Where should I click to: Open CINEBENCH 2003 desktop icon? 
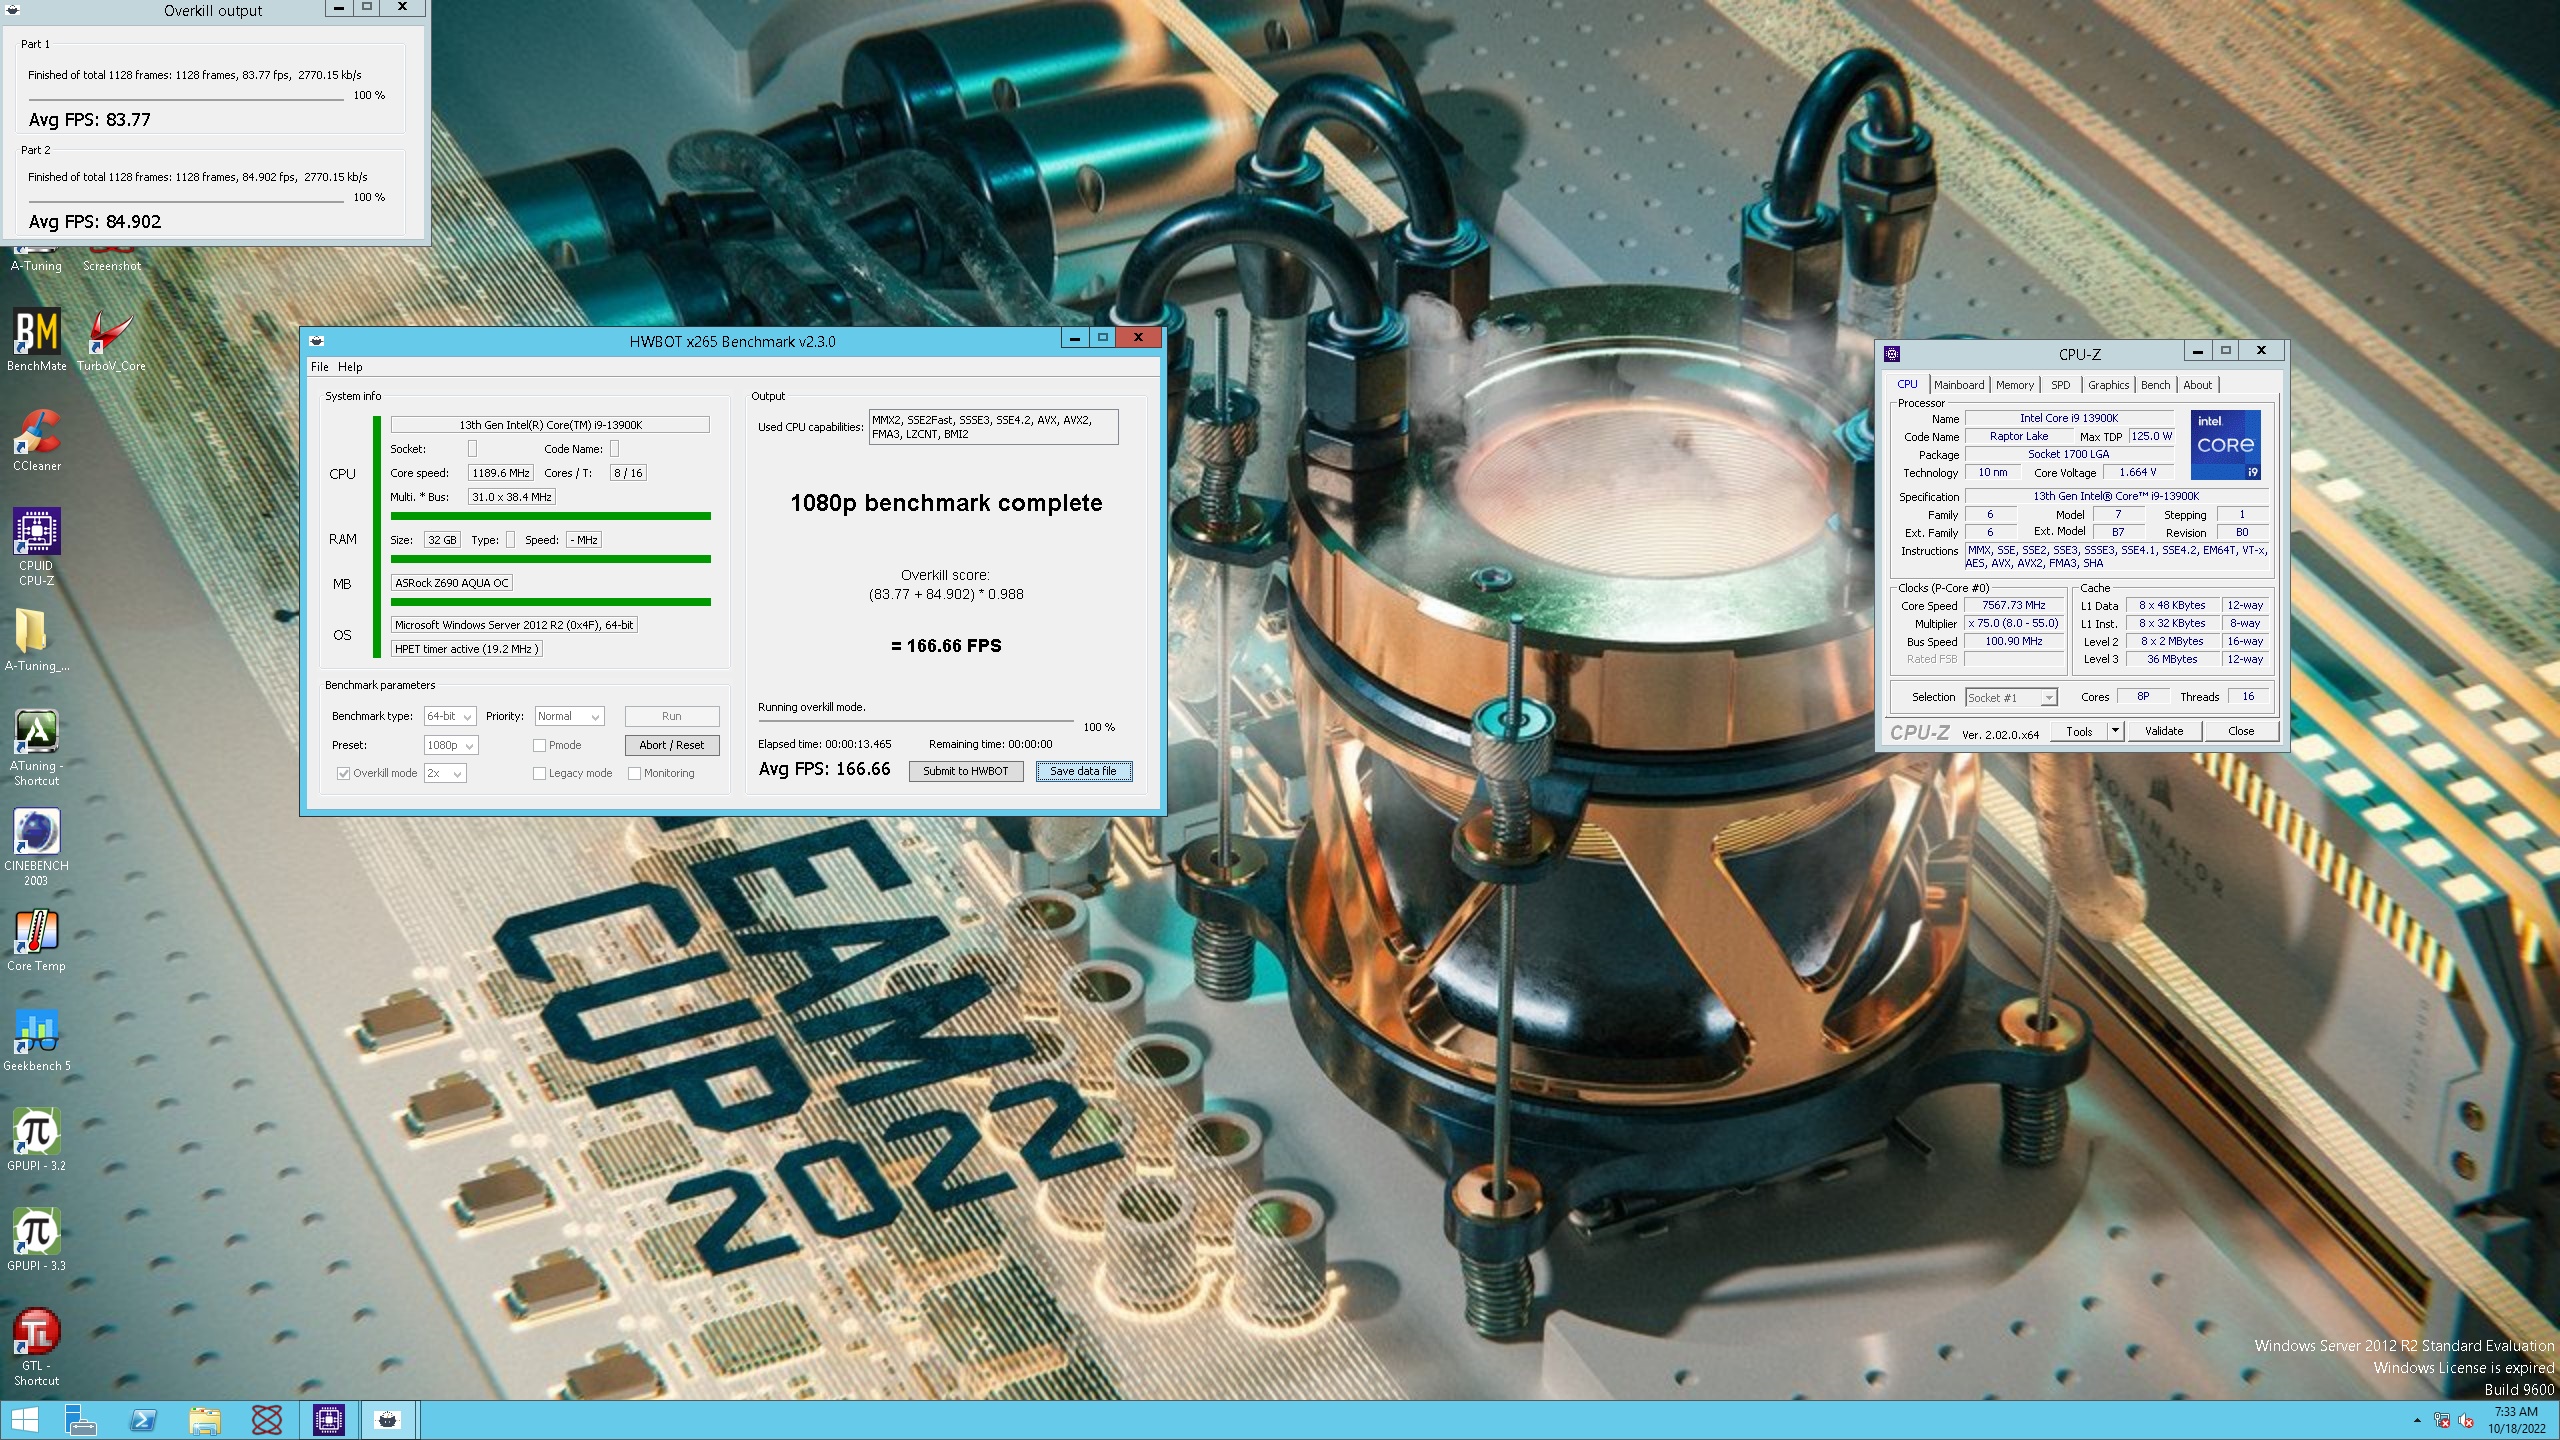coord(36,847)
